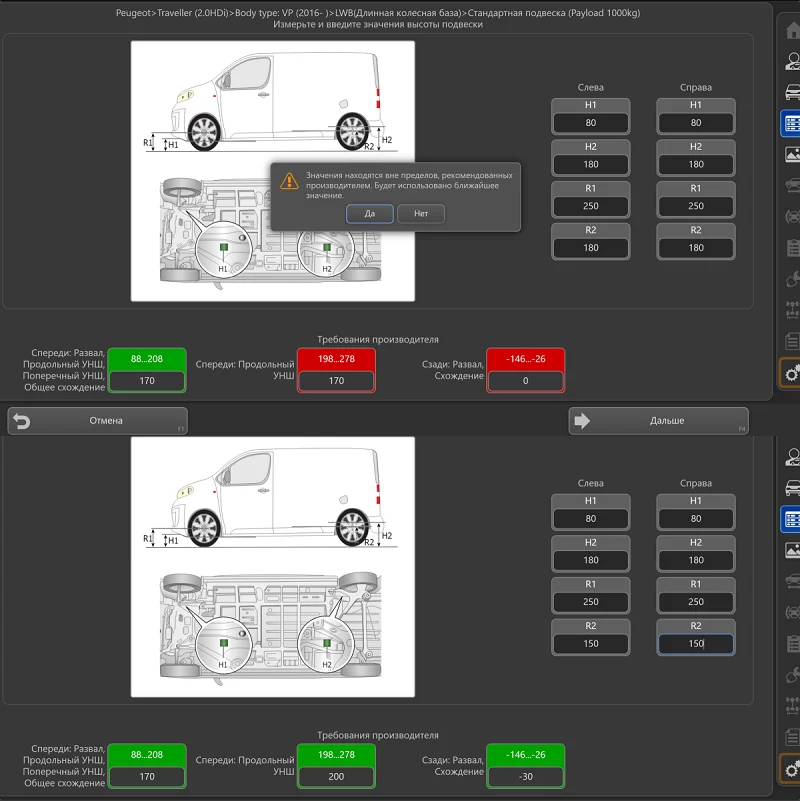Confirm the warning by pressing Да
Image resolution: width=800 pixels, height=801 pixels.
click(370, 214)
